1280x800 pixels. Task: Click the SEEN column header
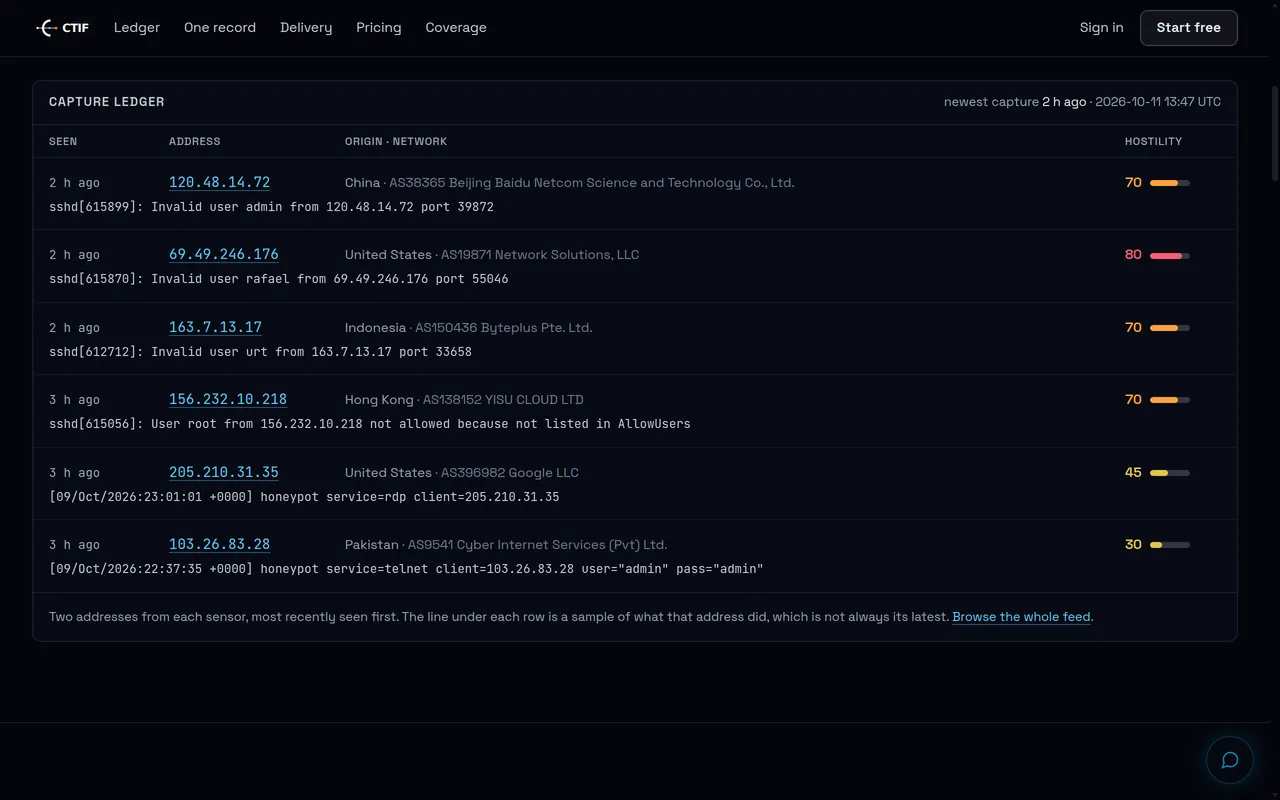(63, 141)
